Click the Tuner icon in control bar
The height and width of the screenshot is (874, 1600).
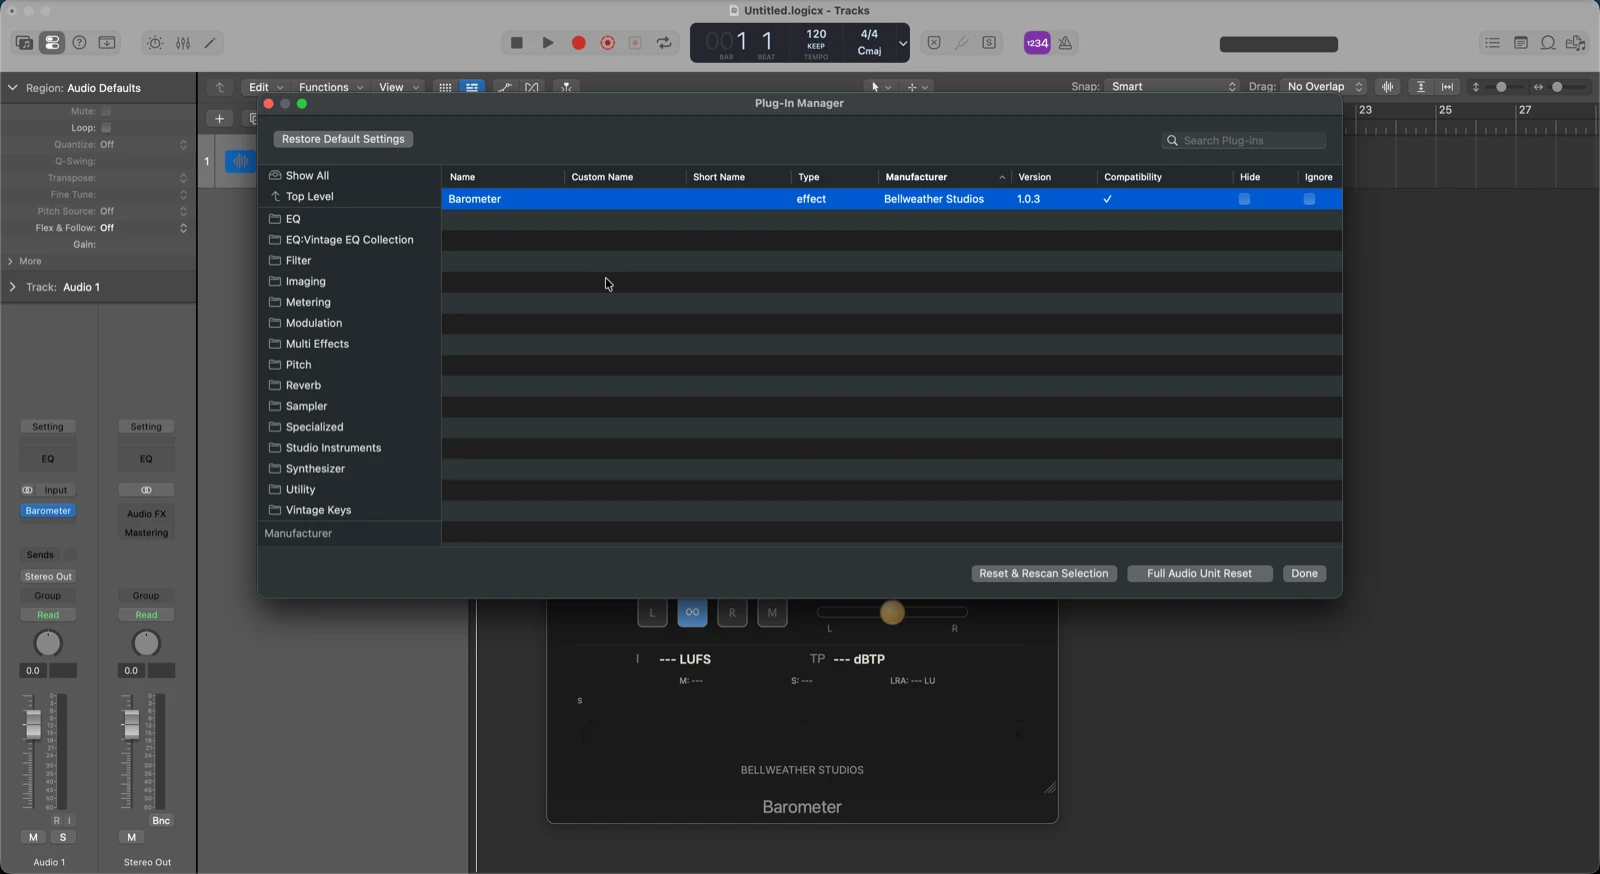point(962,43)
